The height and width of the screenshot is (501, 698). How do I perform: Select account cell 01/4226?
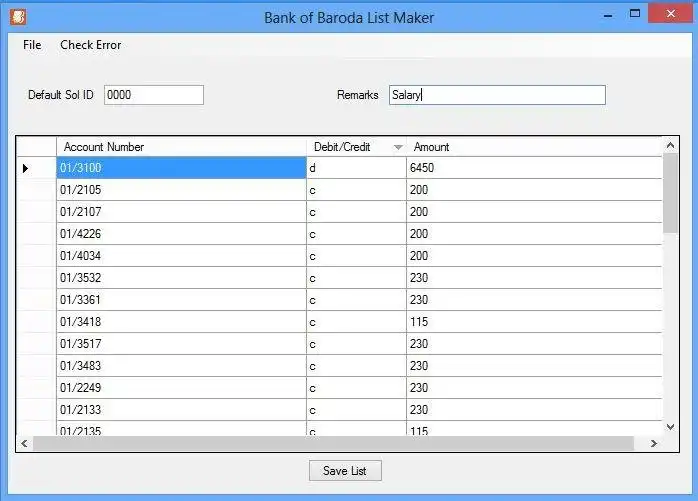[x=182, y=234]
